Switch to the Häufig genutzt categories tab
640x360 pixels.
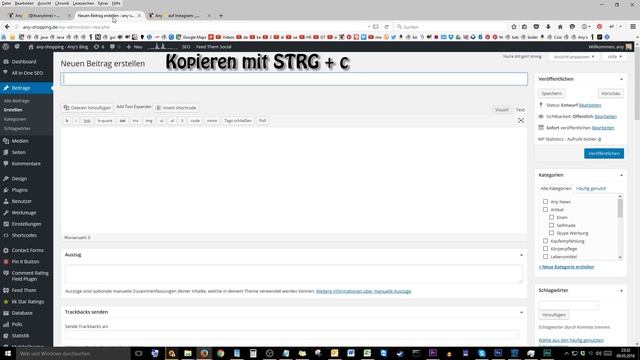(591, 189)
